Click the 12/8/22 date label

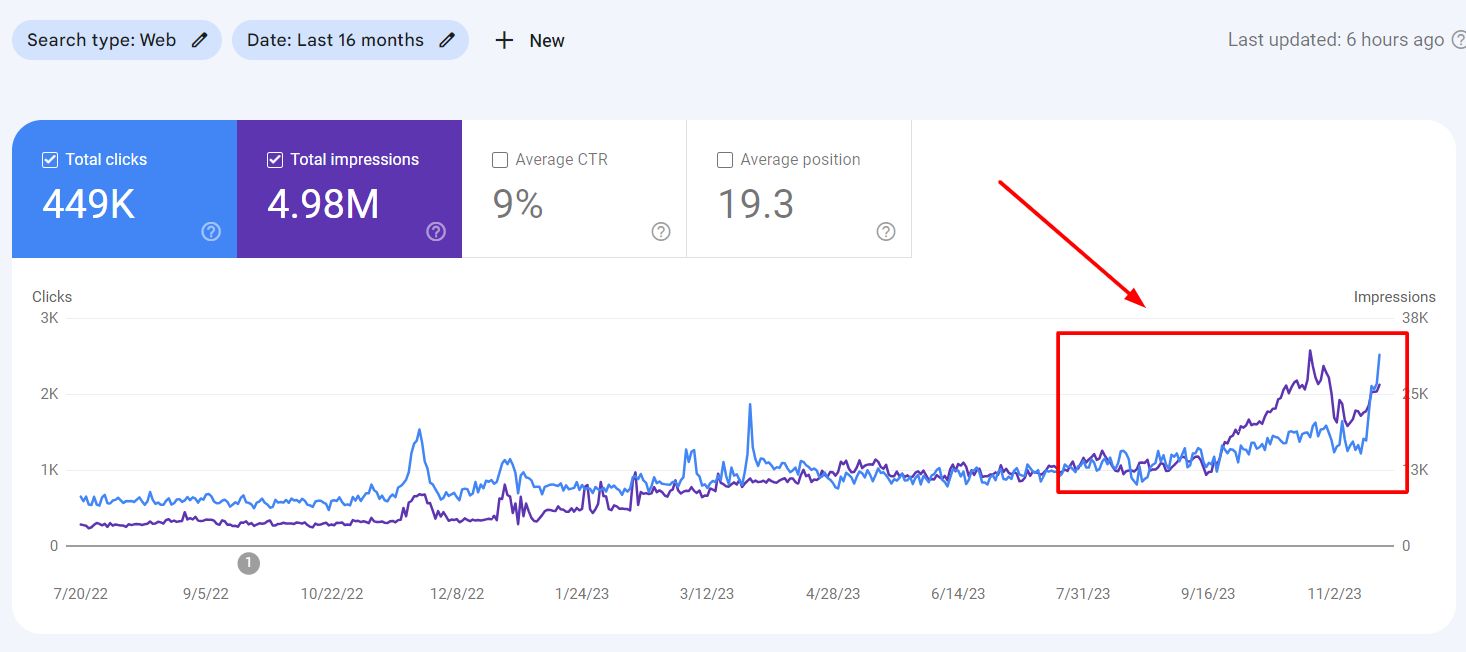tap(457, 594)
